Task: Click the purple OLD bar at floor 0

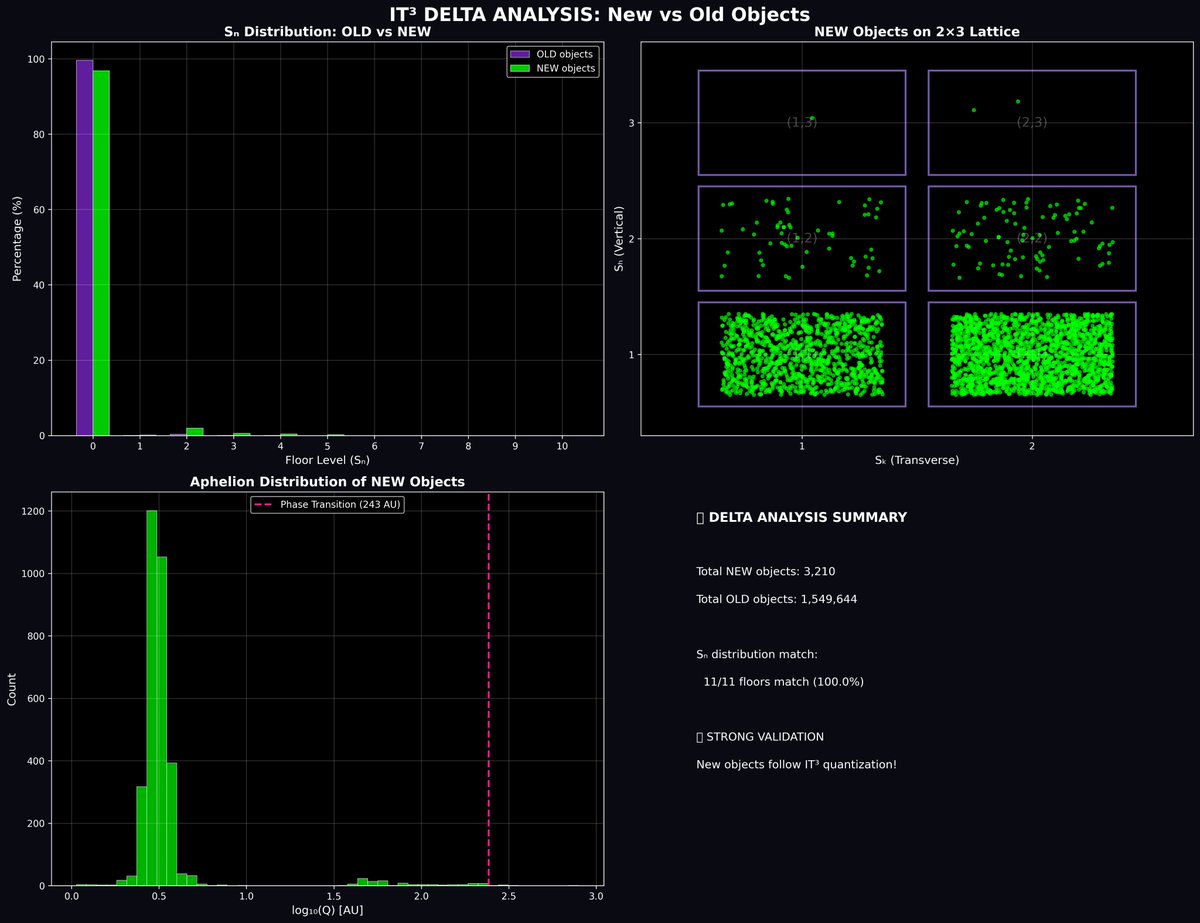Action: [85, 248]
